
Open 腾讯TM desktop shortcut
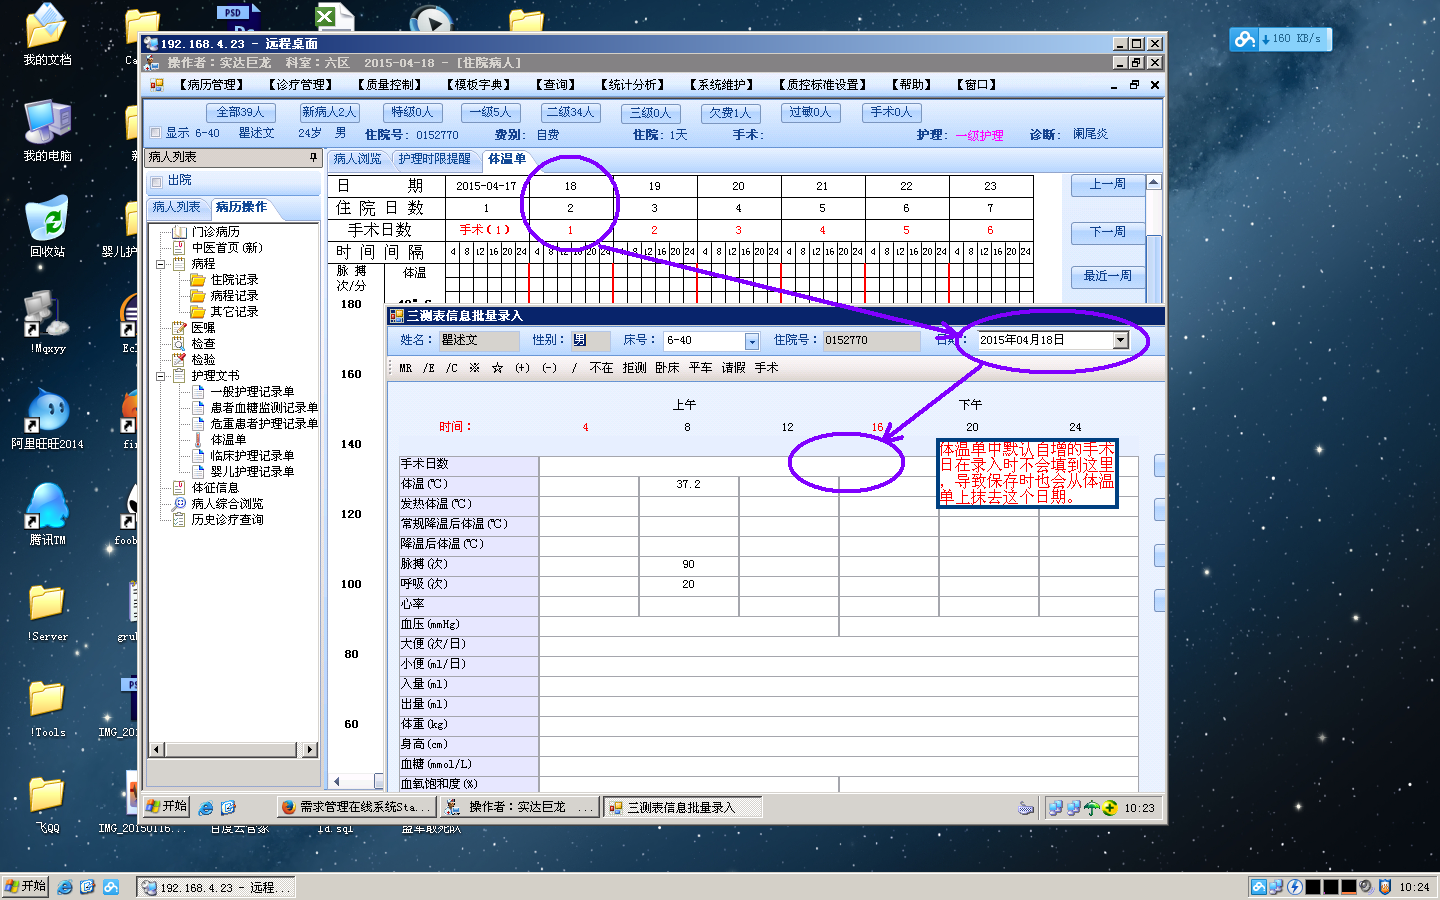[47, 514]
